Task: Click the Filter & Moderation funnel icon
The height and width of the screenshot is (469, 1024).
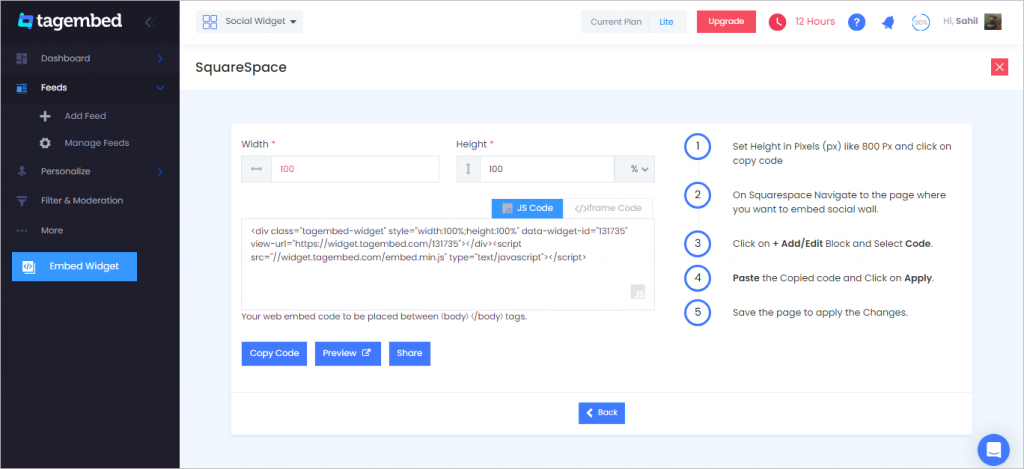Action: pos(22,201)
